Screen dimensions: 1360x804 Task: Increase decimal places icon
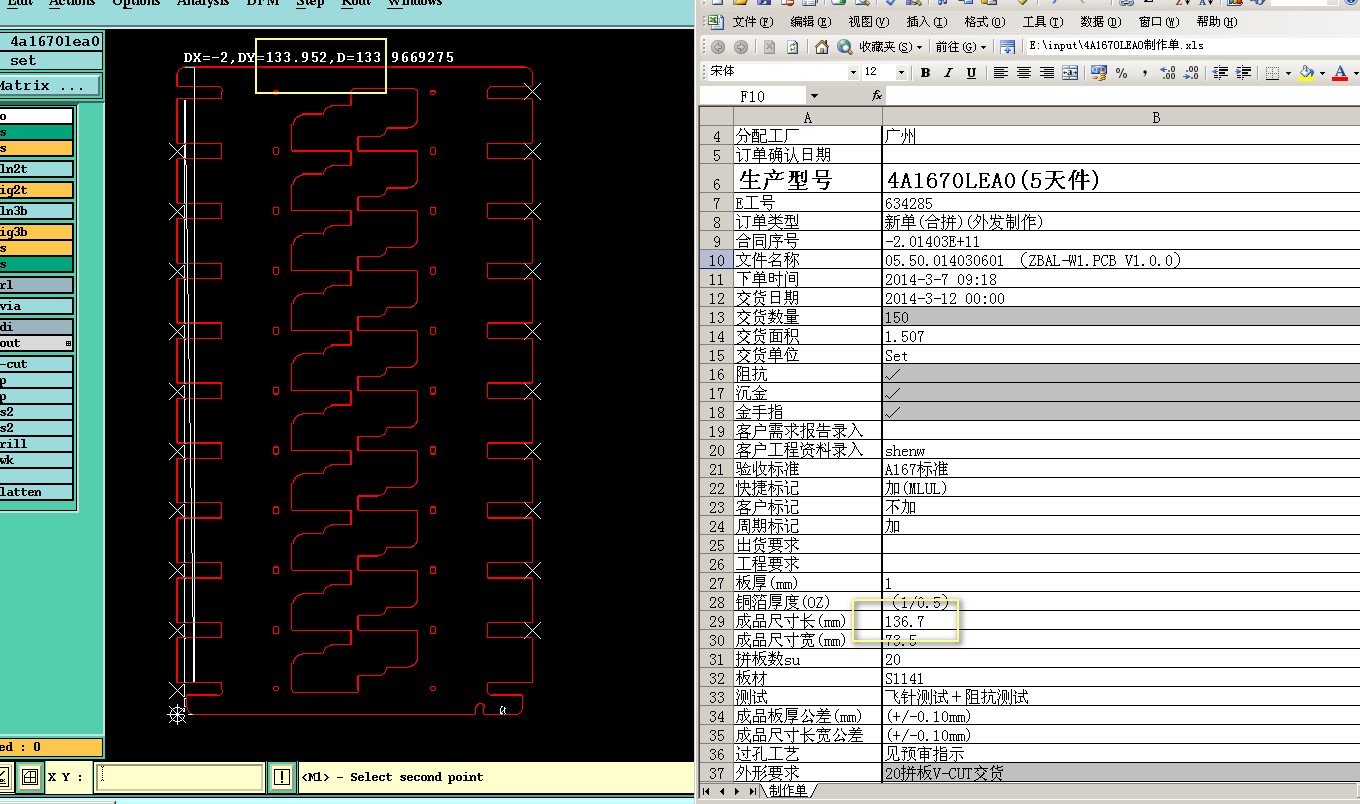click(x=1167, y=73)
